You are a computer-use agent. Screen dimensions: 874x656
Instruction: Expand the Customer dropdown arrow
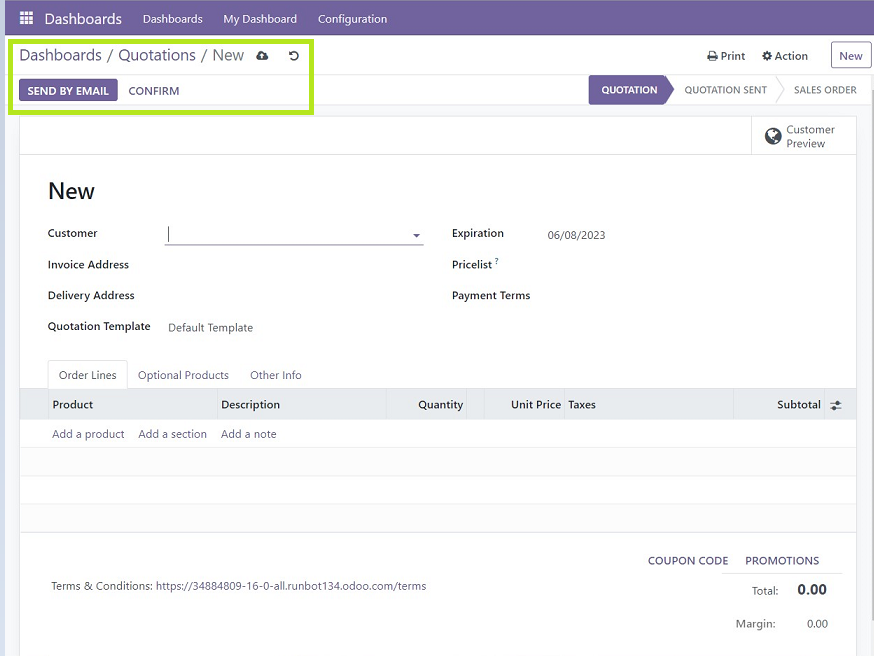coord(416,236)
